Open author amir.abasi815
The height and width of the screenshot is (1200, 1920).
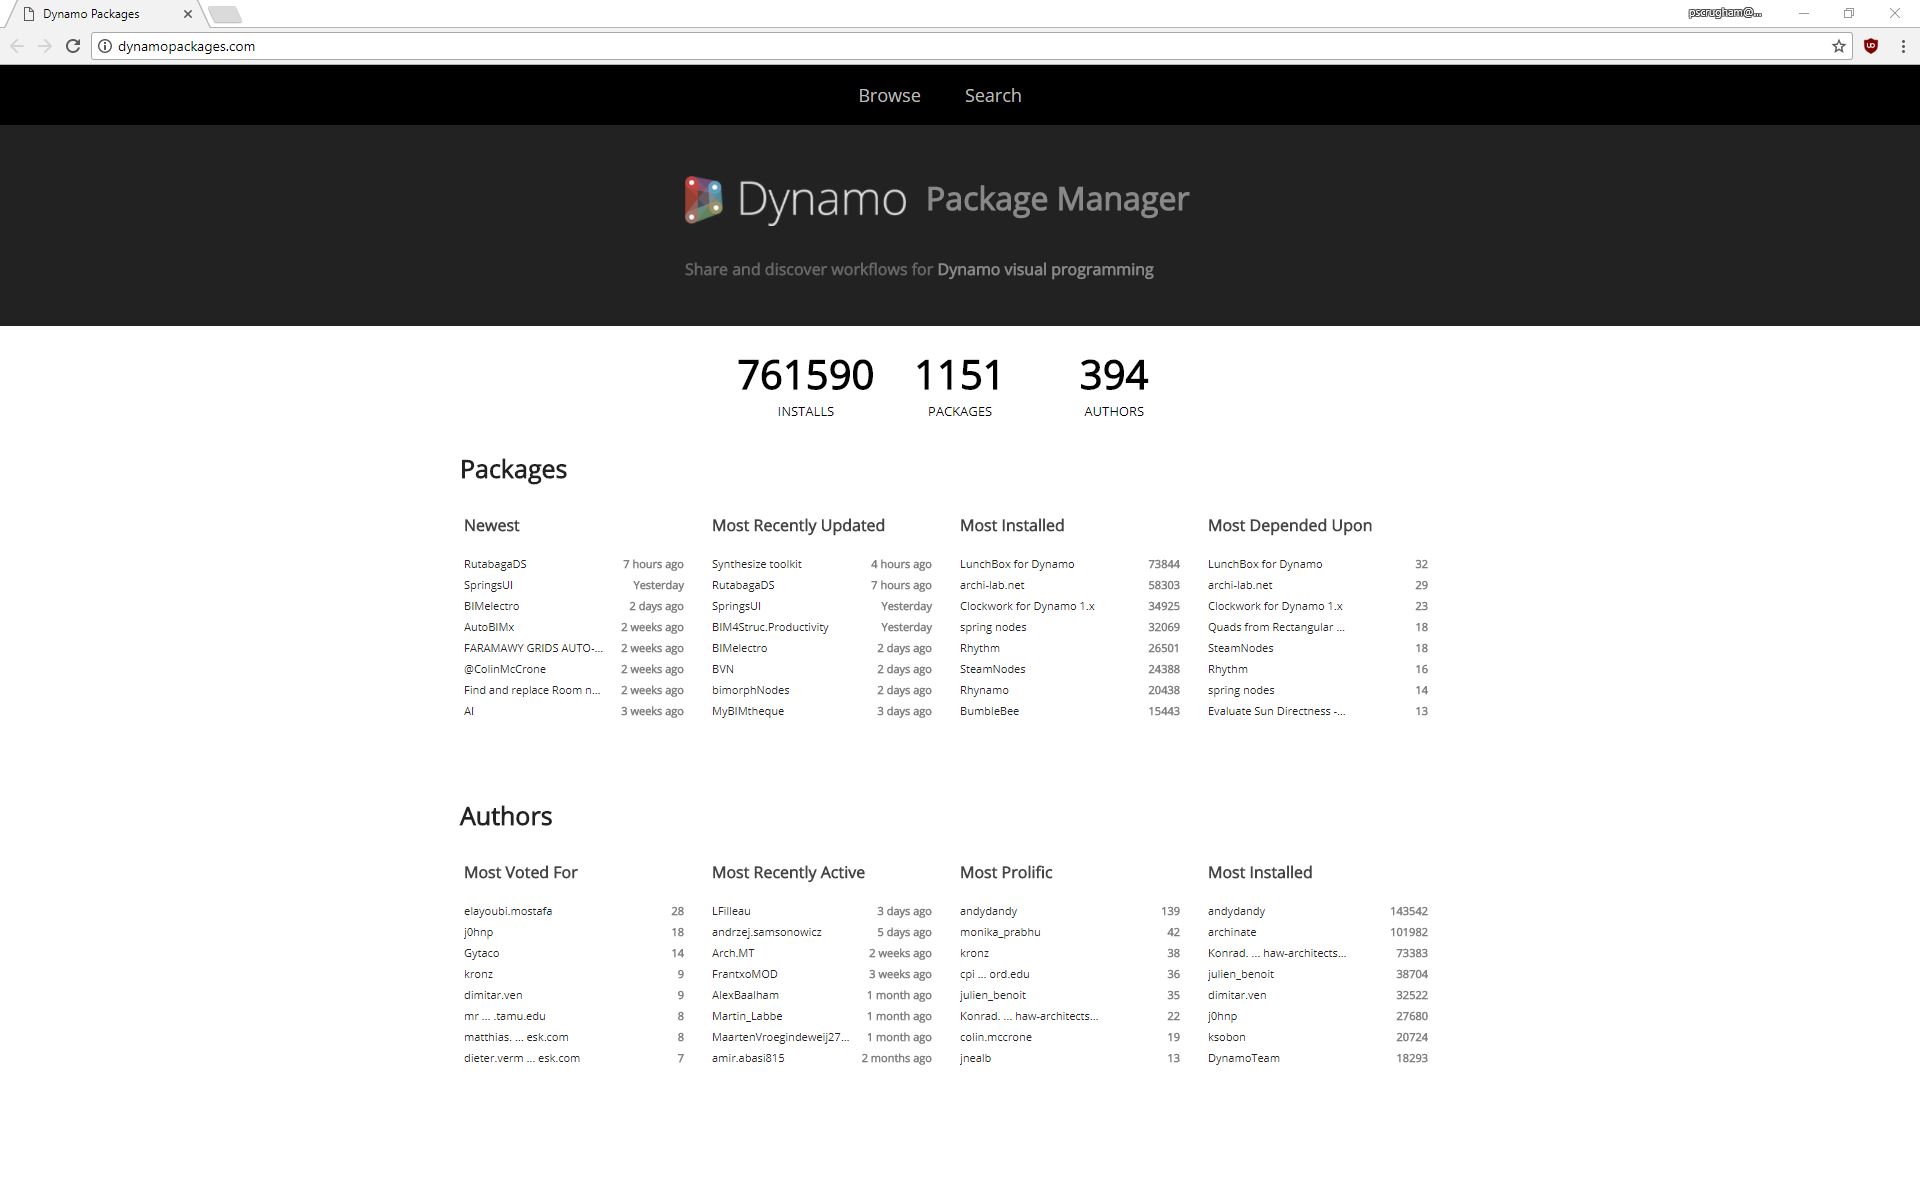point(748,1058)
